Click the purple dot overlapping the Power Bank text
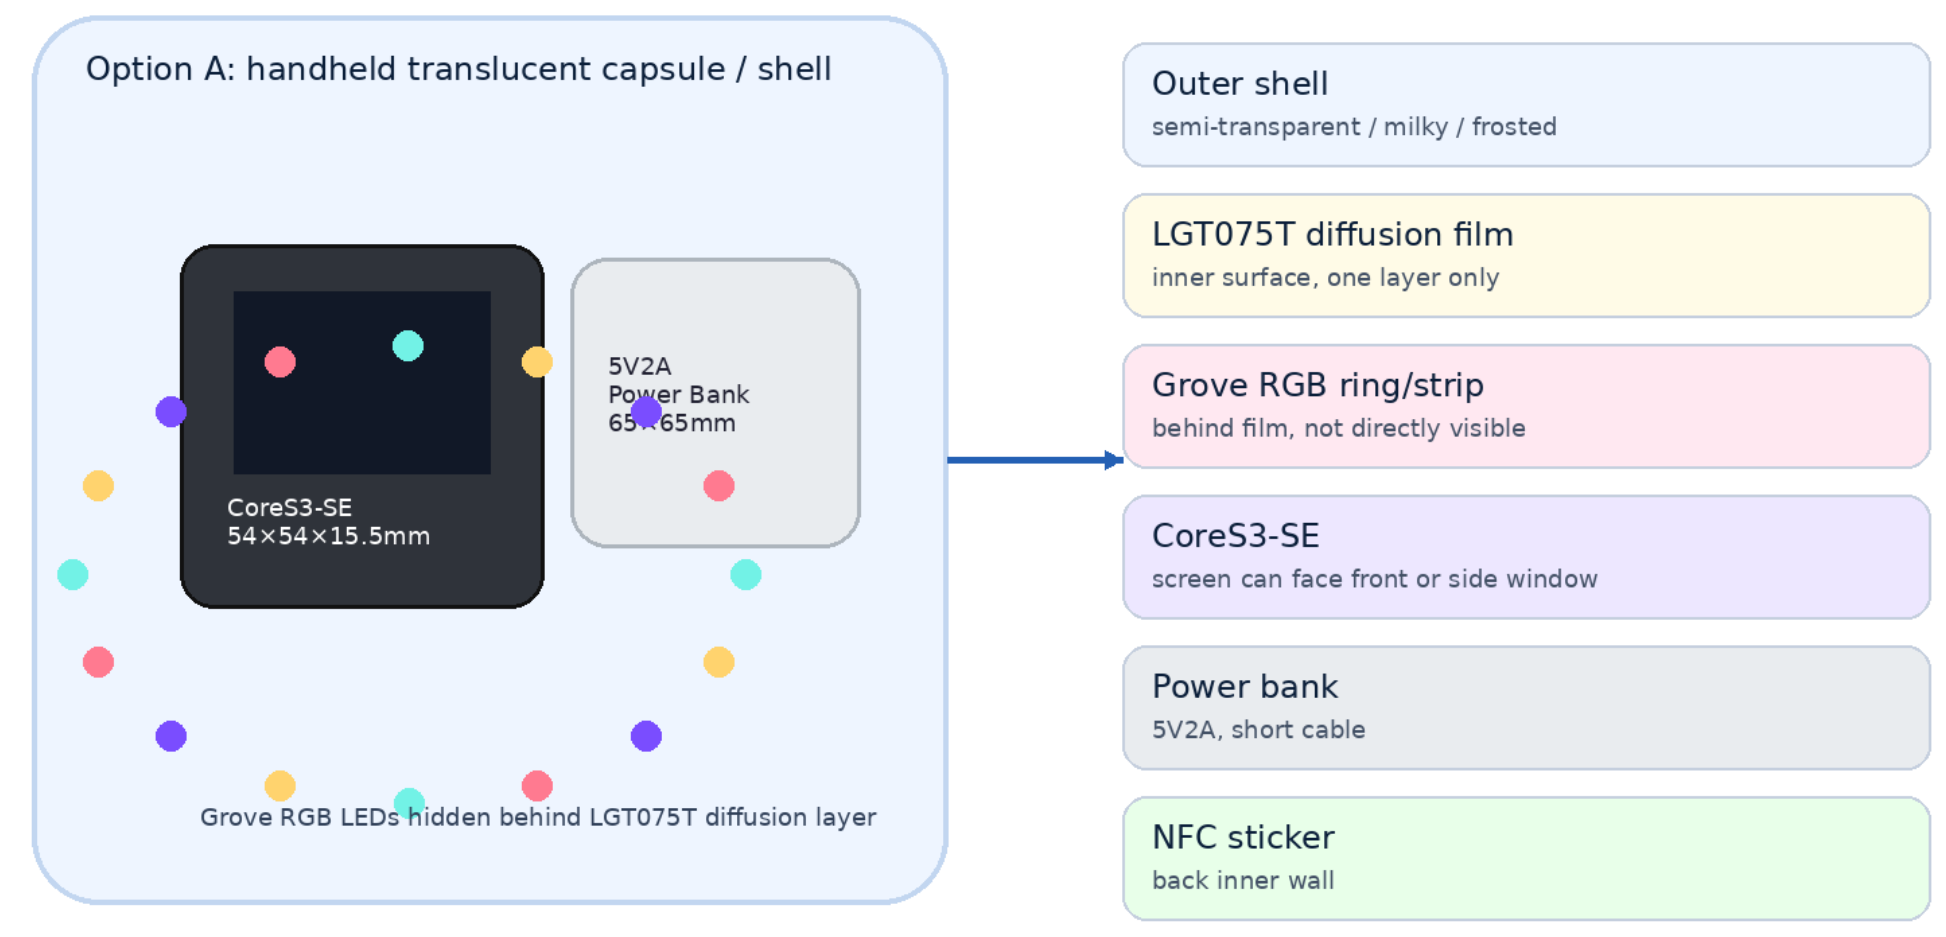The width and height of the screenshot is (1946, 937). point(646,411)
